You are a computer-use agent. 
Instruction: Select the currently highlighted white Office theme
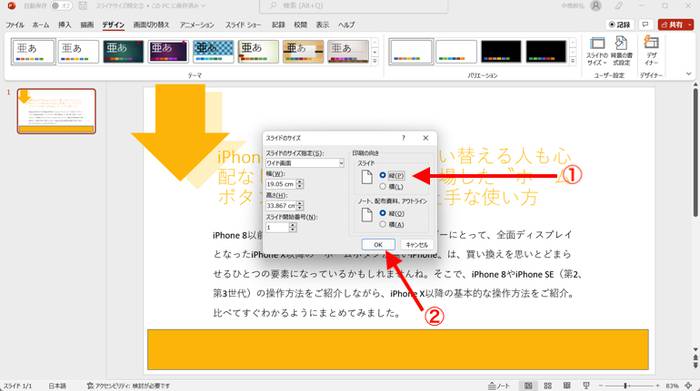point(33,51)
